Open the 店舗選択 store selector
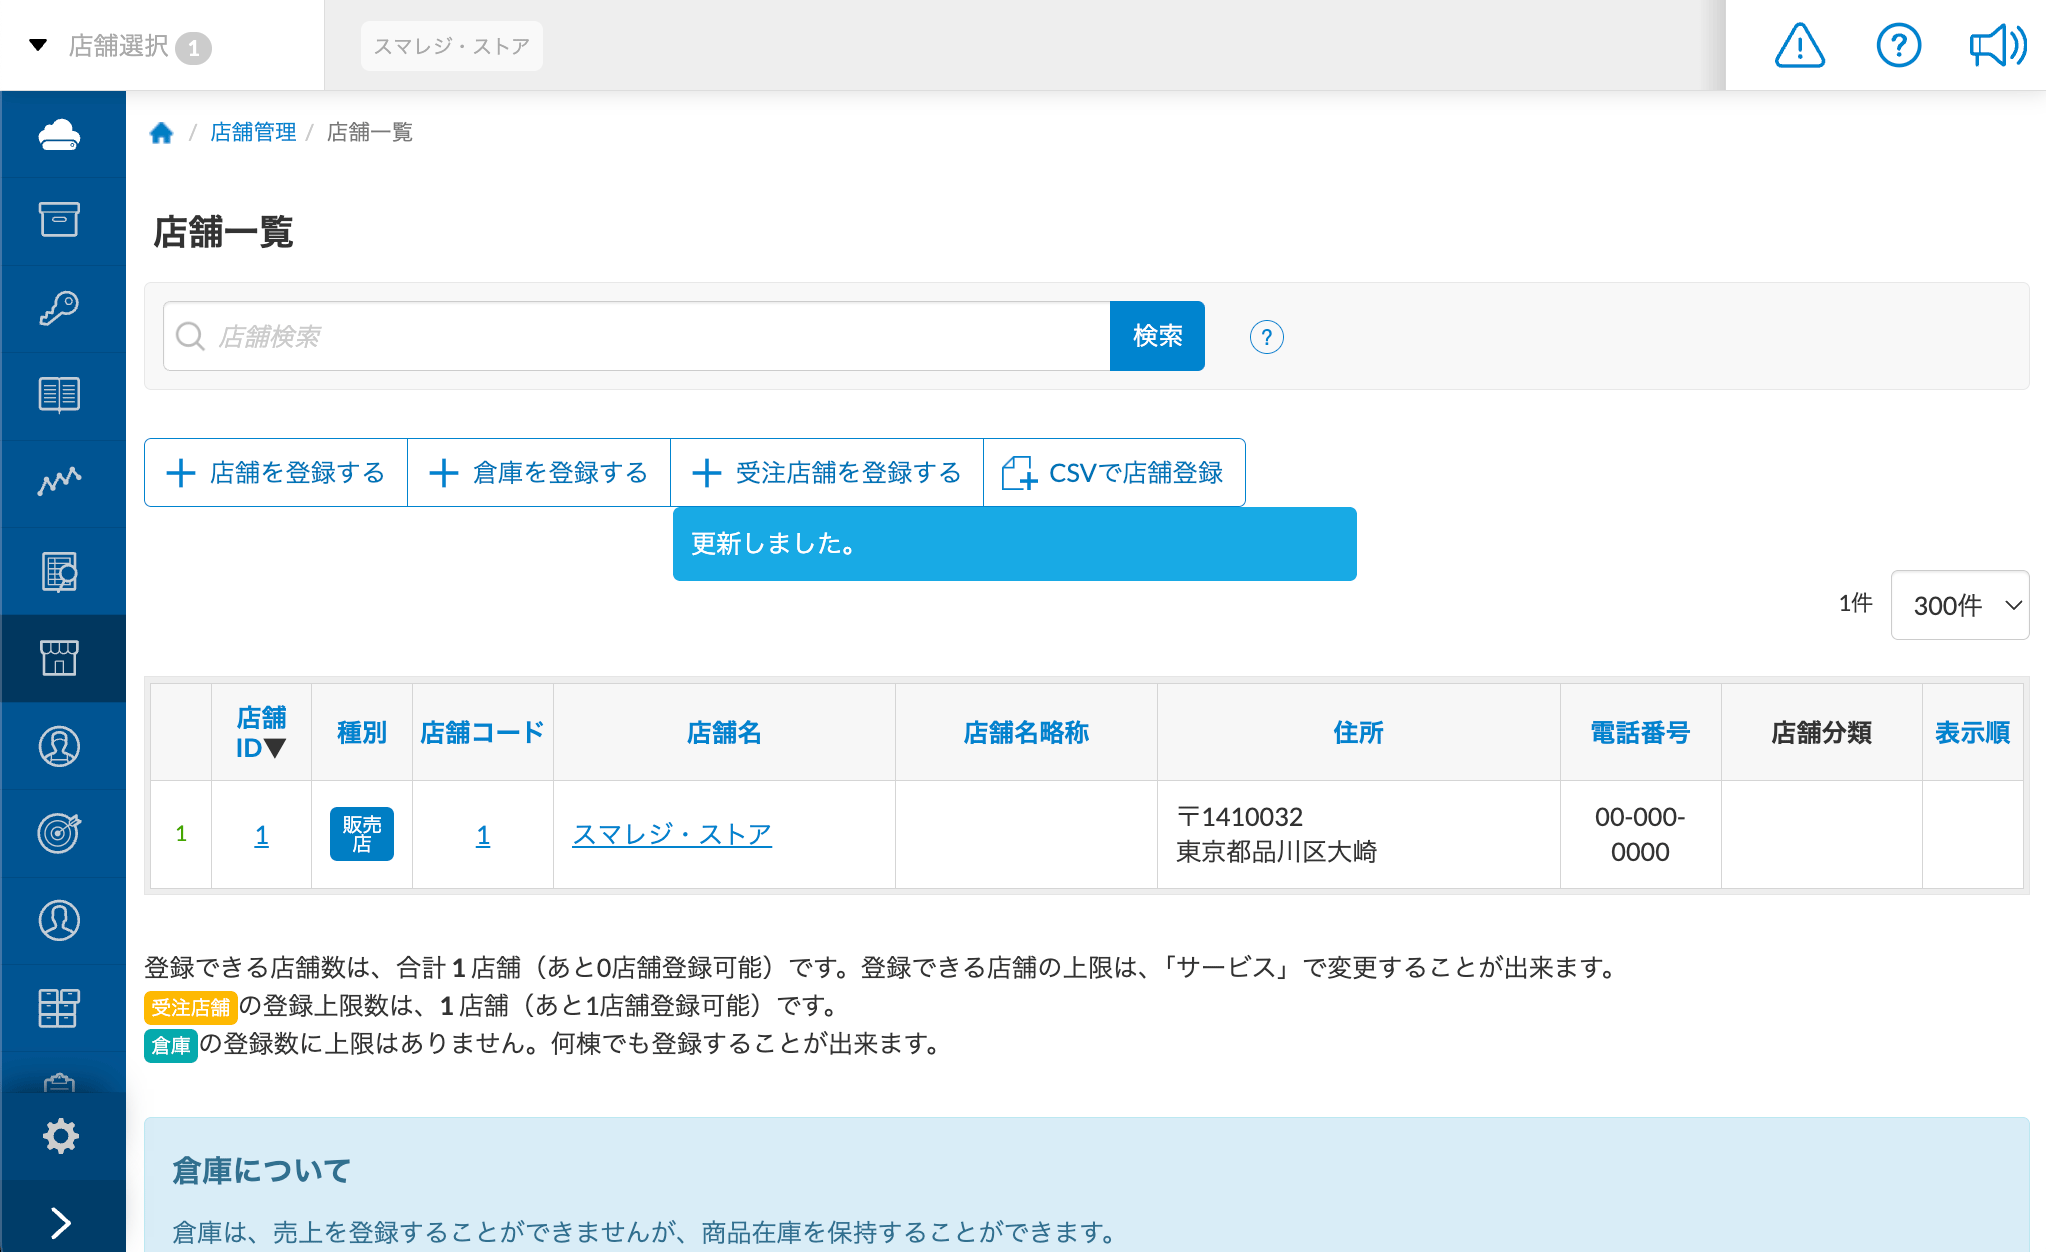This screenshot has width=2046, height=1252. click(120, 45)
